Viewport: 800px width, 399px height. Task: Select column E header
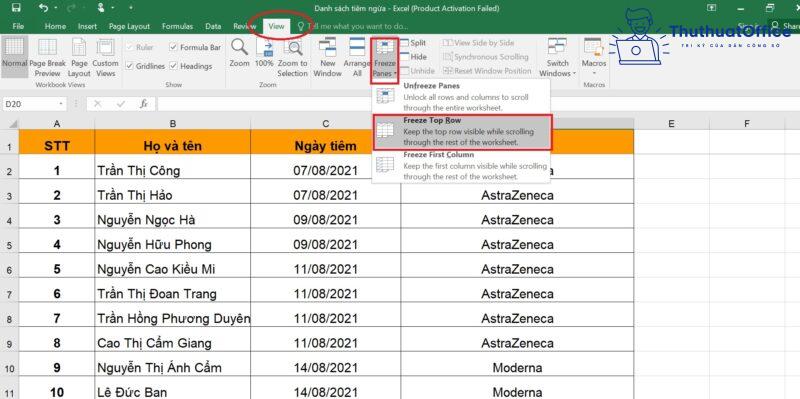click(x=671, y=124)
